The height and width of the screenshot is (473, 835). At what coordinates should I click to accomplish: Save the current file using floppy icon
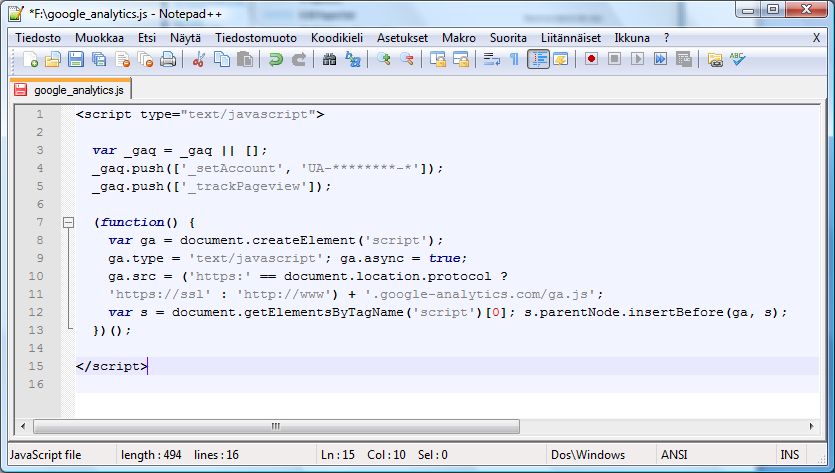click(76, 59)
